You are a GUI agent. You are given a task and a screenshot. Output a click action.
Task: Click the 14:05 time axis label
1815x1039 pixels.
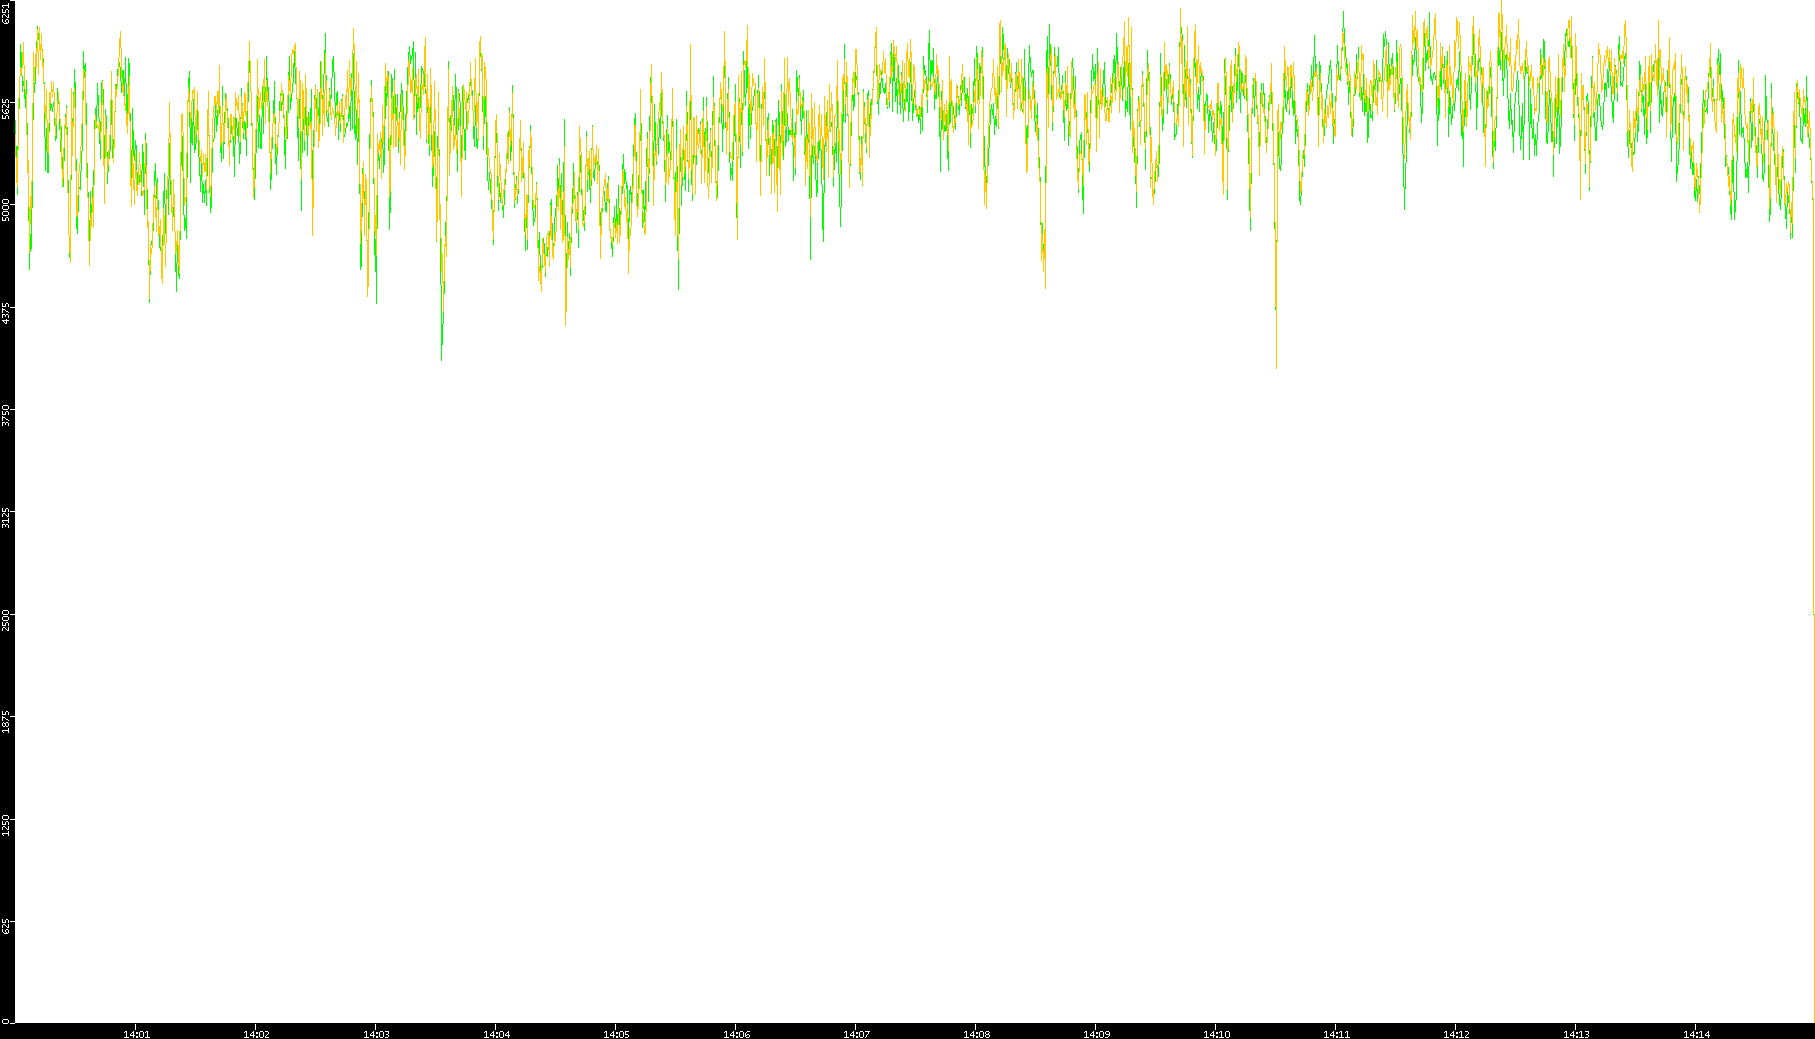[616, 1034]
